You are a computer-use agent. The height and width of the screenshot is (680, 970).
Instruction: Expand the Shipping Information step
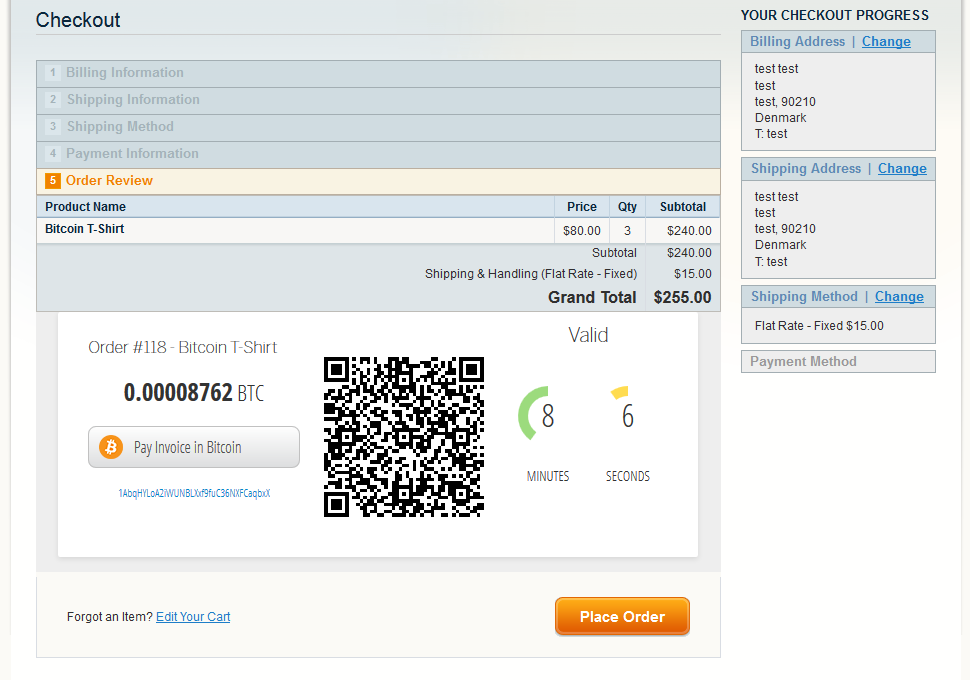click(x=133, y=100)
